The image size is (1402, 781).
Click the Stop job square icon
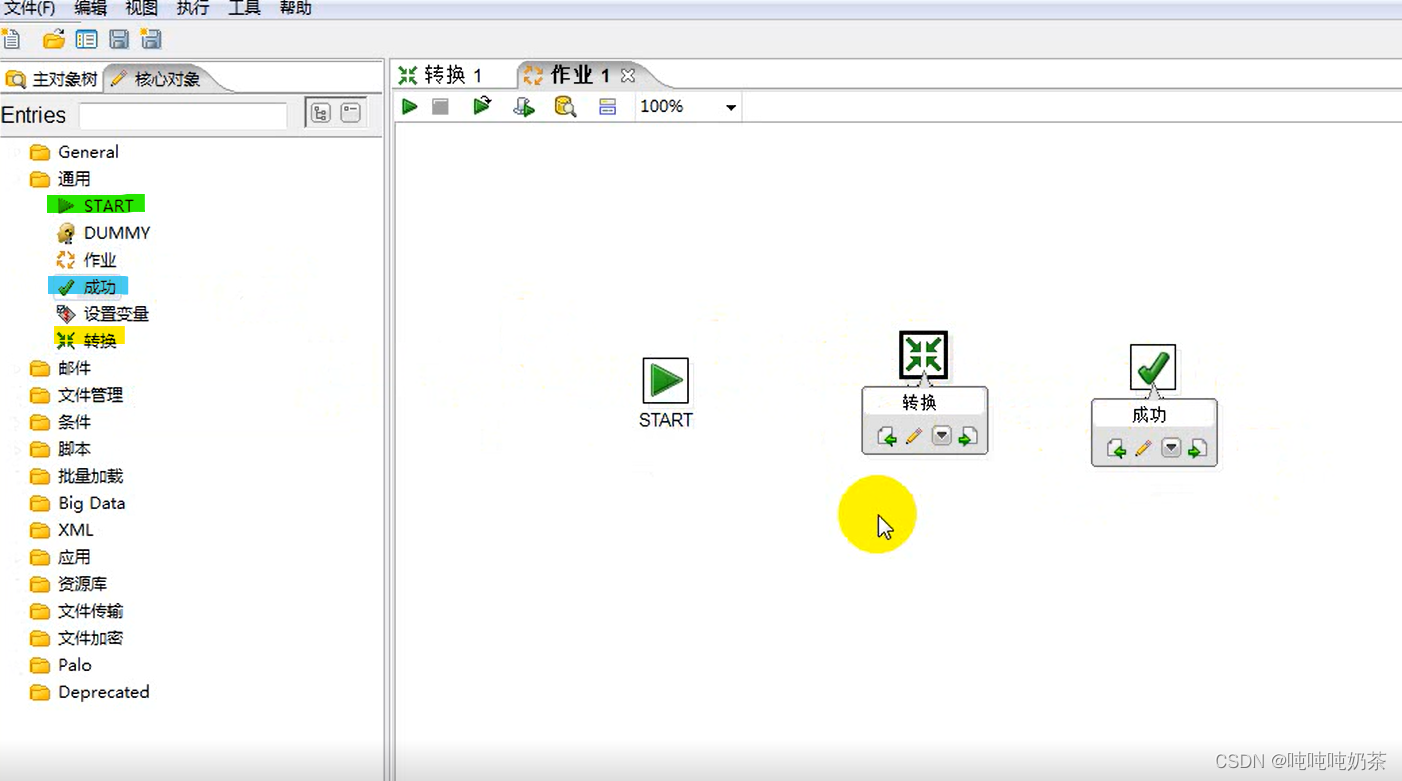(440, 106)
